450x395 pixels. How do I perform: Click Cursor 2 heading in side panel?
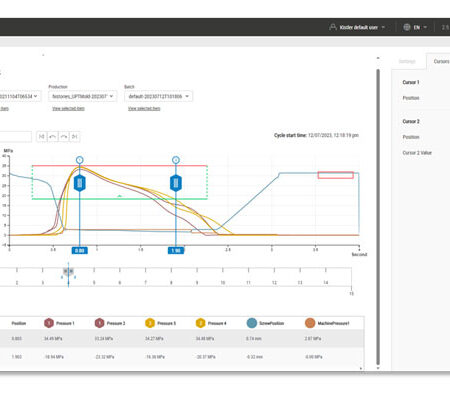pos(411,121)
